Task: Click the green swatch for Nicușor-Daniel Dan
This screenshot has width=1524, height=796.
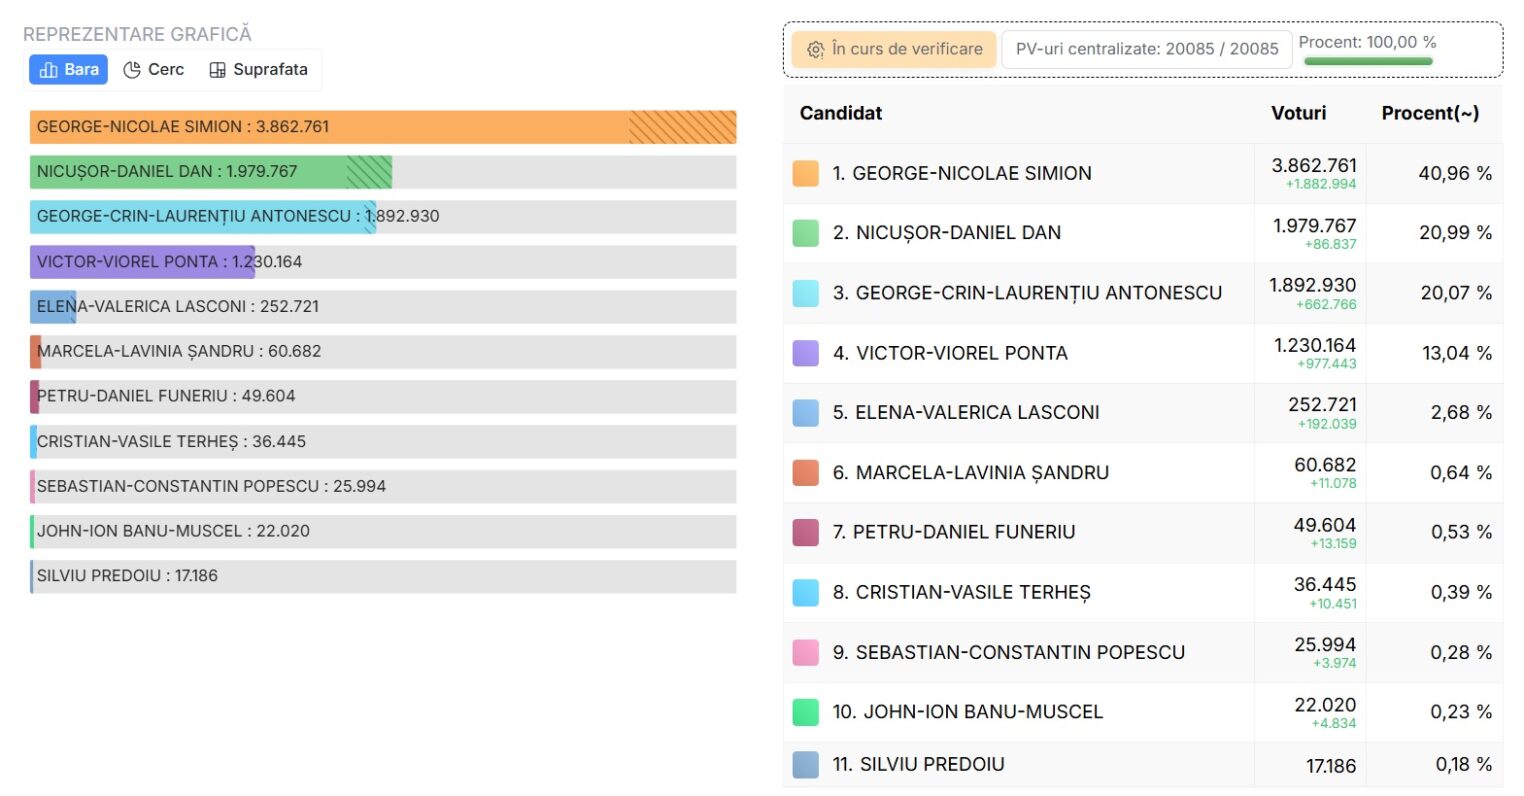Action: (806, 233)
